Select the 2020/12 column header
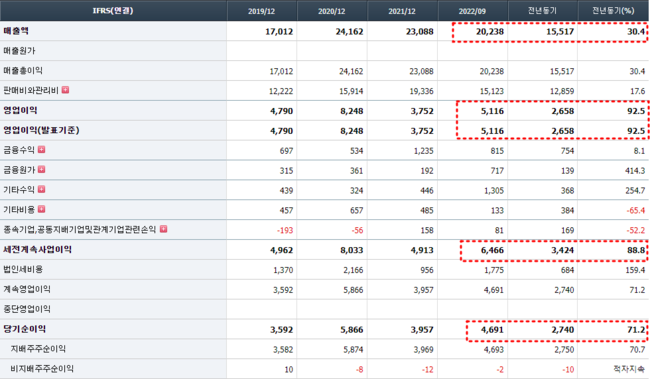This screenshot has height=379, width=650. click(x=332, y=11)
